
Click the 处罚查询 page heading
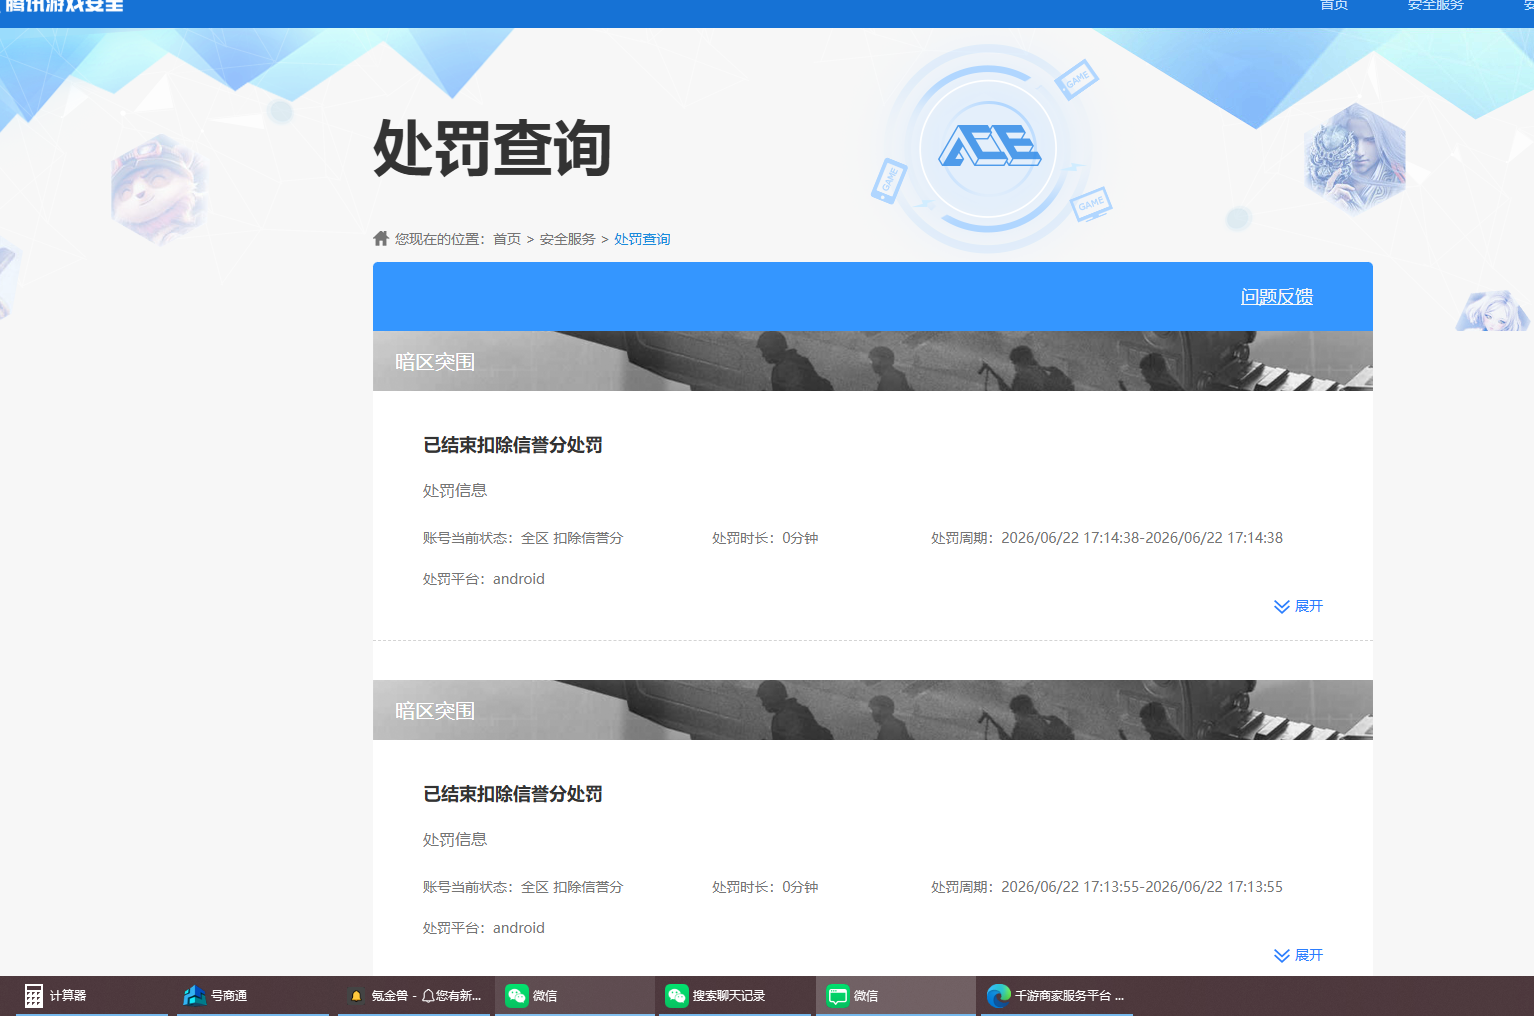click(492, 149)
